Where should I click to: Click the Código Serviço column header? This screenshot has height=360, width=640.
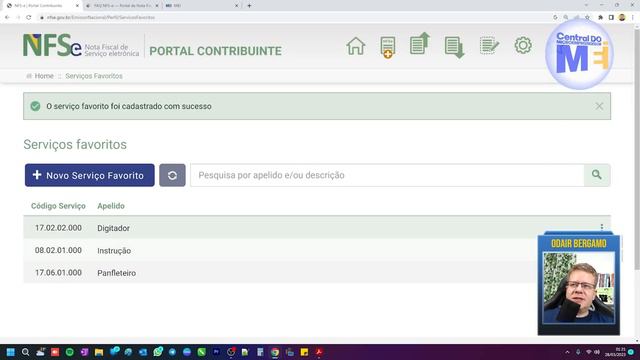click(58, 206)
